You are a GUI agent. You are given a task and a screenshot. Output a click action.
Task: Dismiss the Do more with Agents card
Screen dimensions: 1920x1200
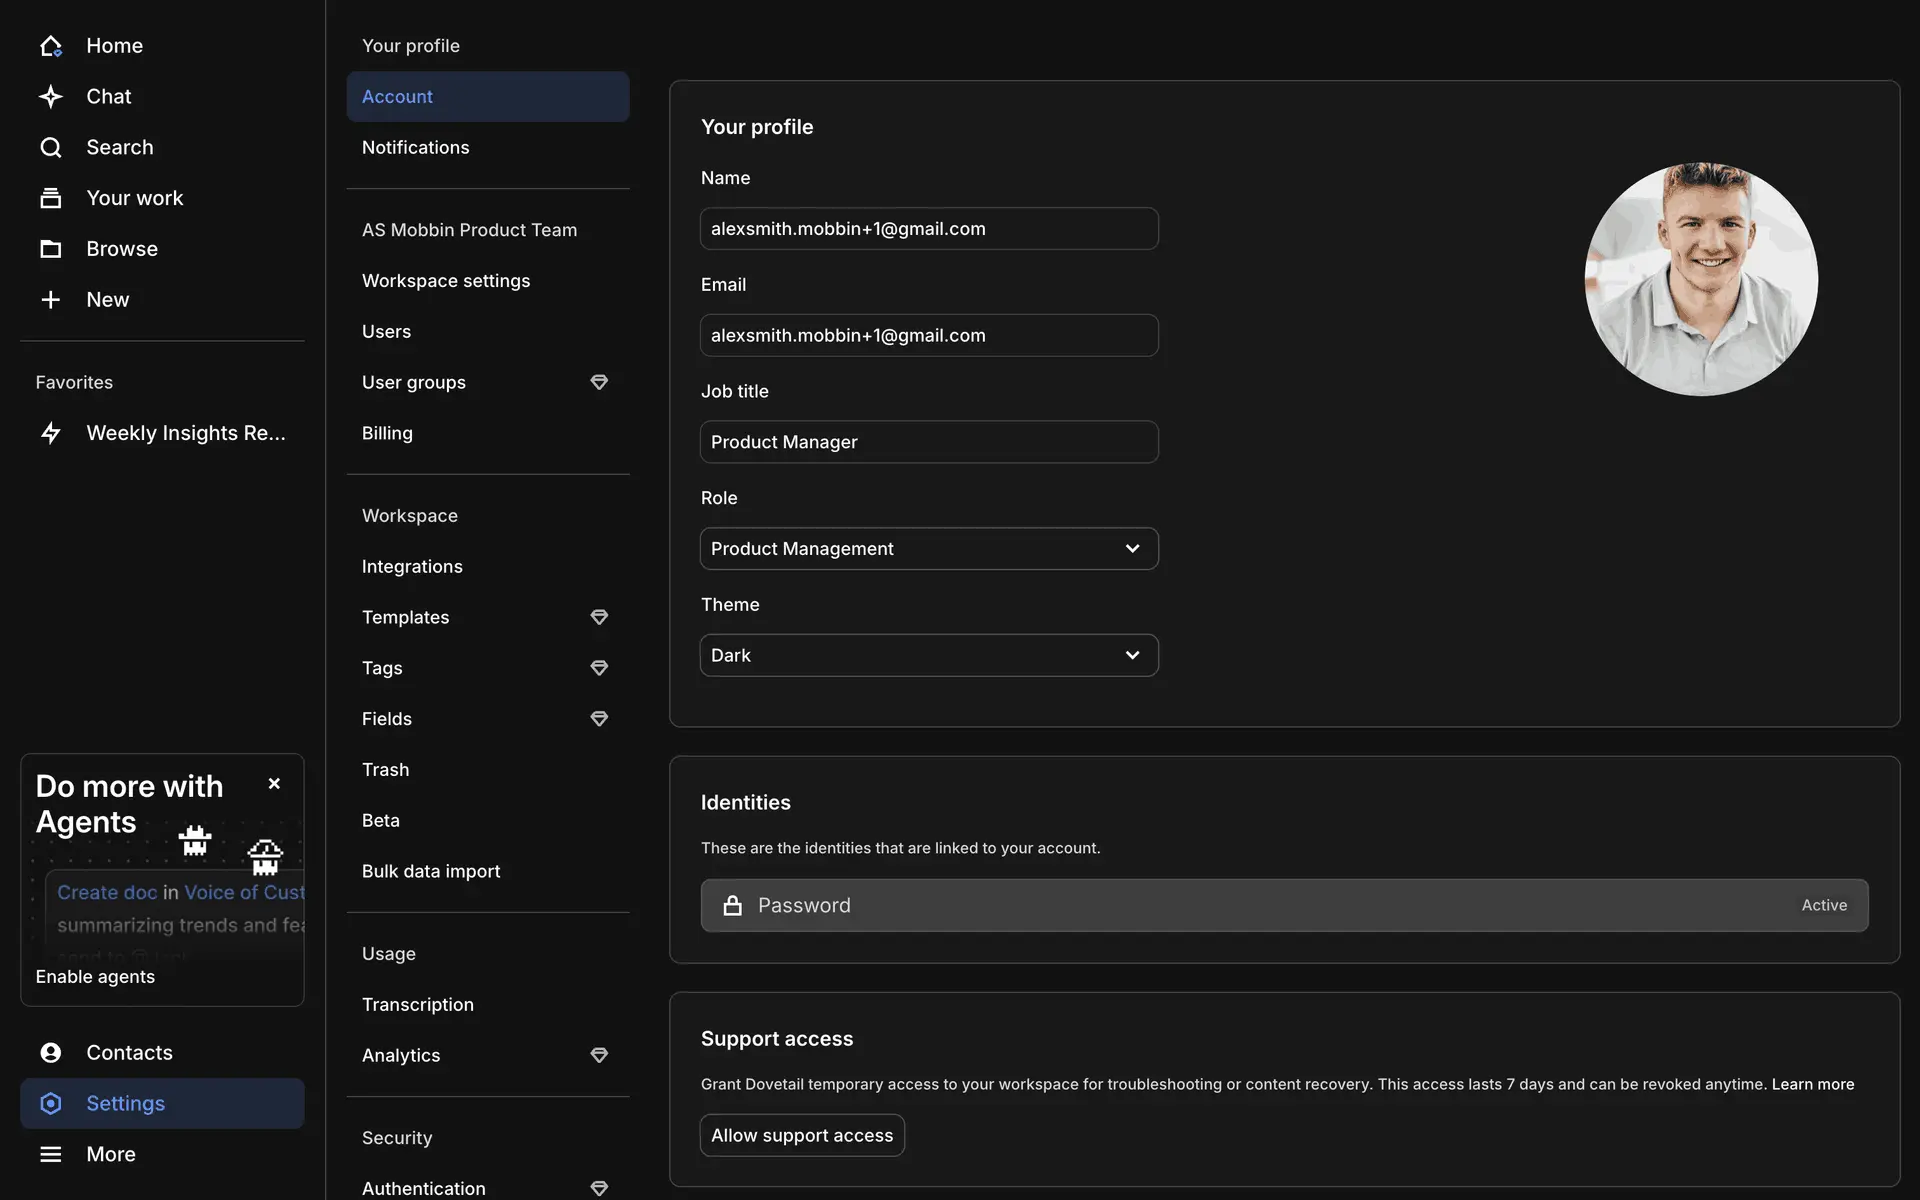click(274, 784)
